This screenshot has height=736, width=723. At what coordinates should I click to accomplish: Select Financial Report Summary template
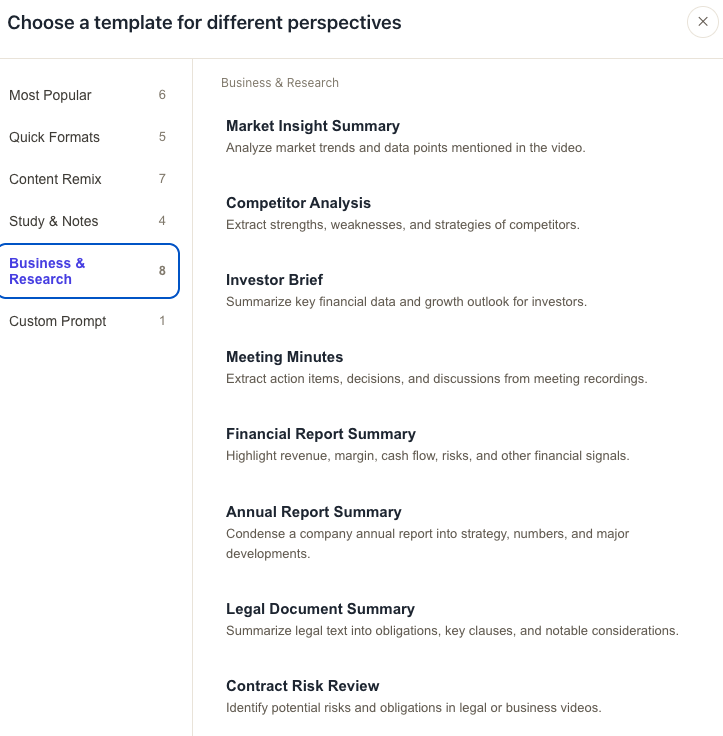tap(458, 444)
